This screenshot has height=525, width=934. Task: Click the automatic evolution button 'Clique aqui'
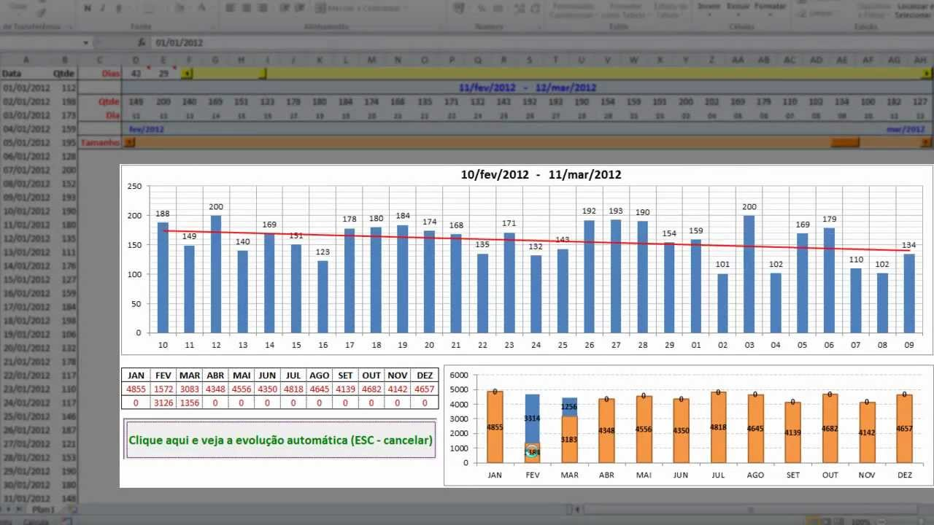click(280, 440)
